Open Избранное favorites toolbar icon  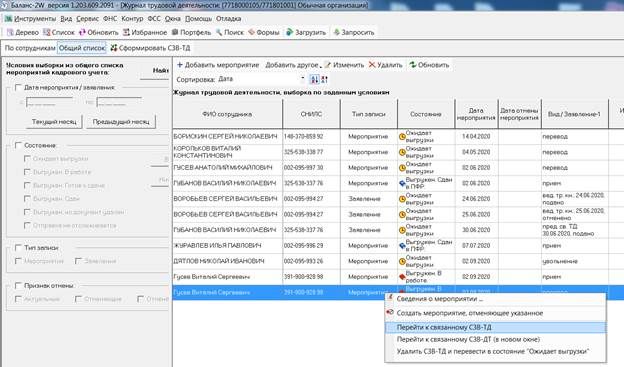pyautogui.click(x=126, y=33)
